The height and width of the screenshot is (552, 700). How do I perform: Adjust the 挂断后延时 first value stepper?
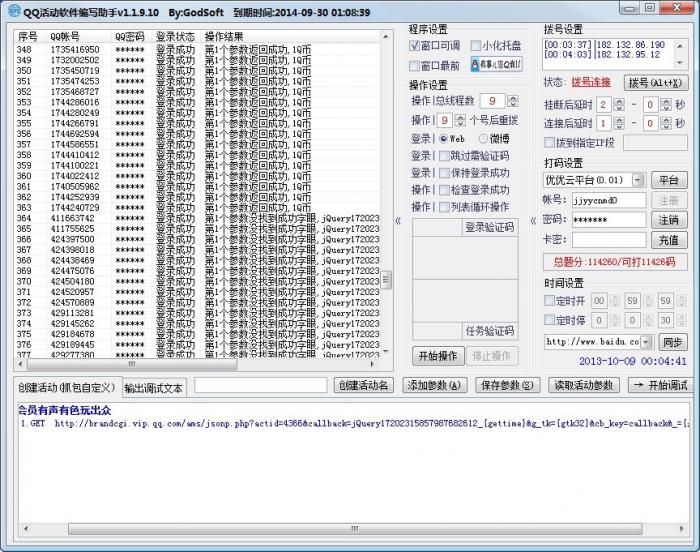coord(619,105)
